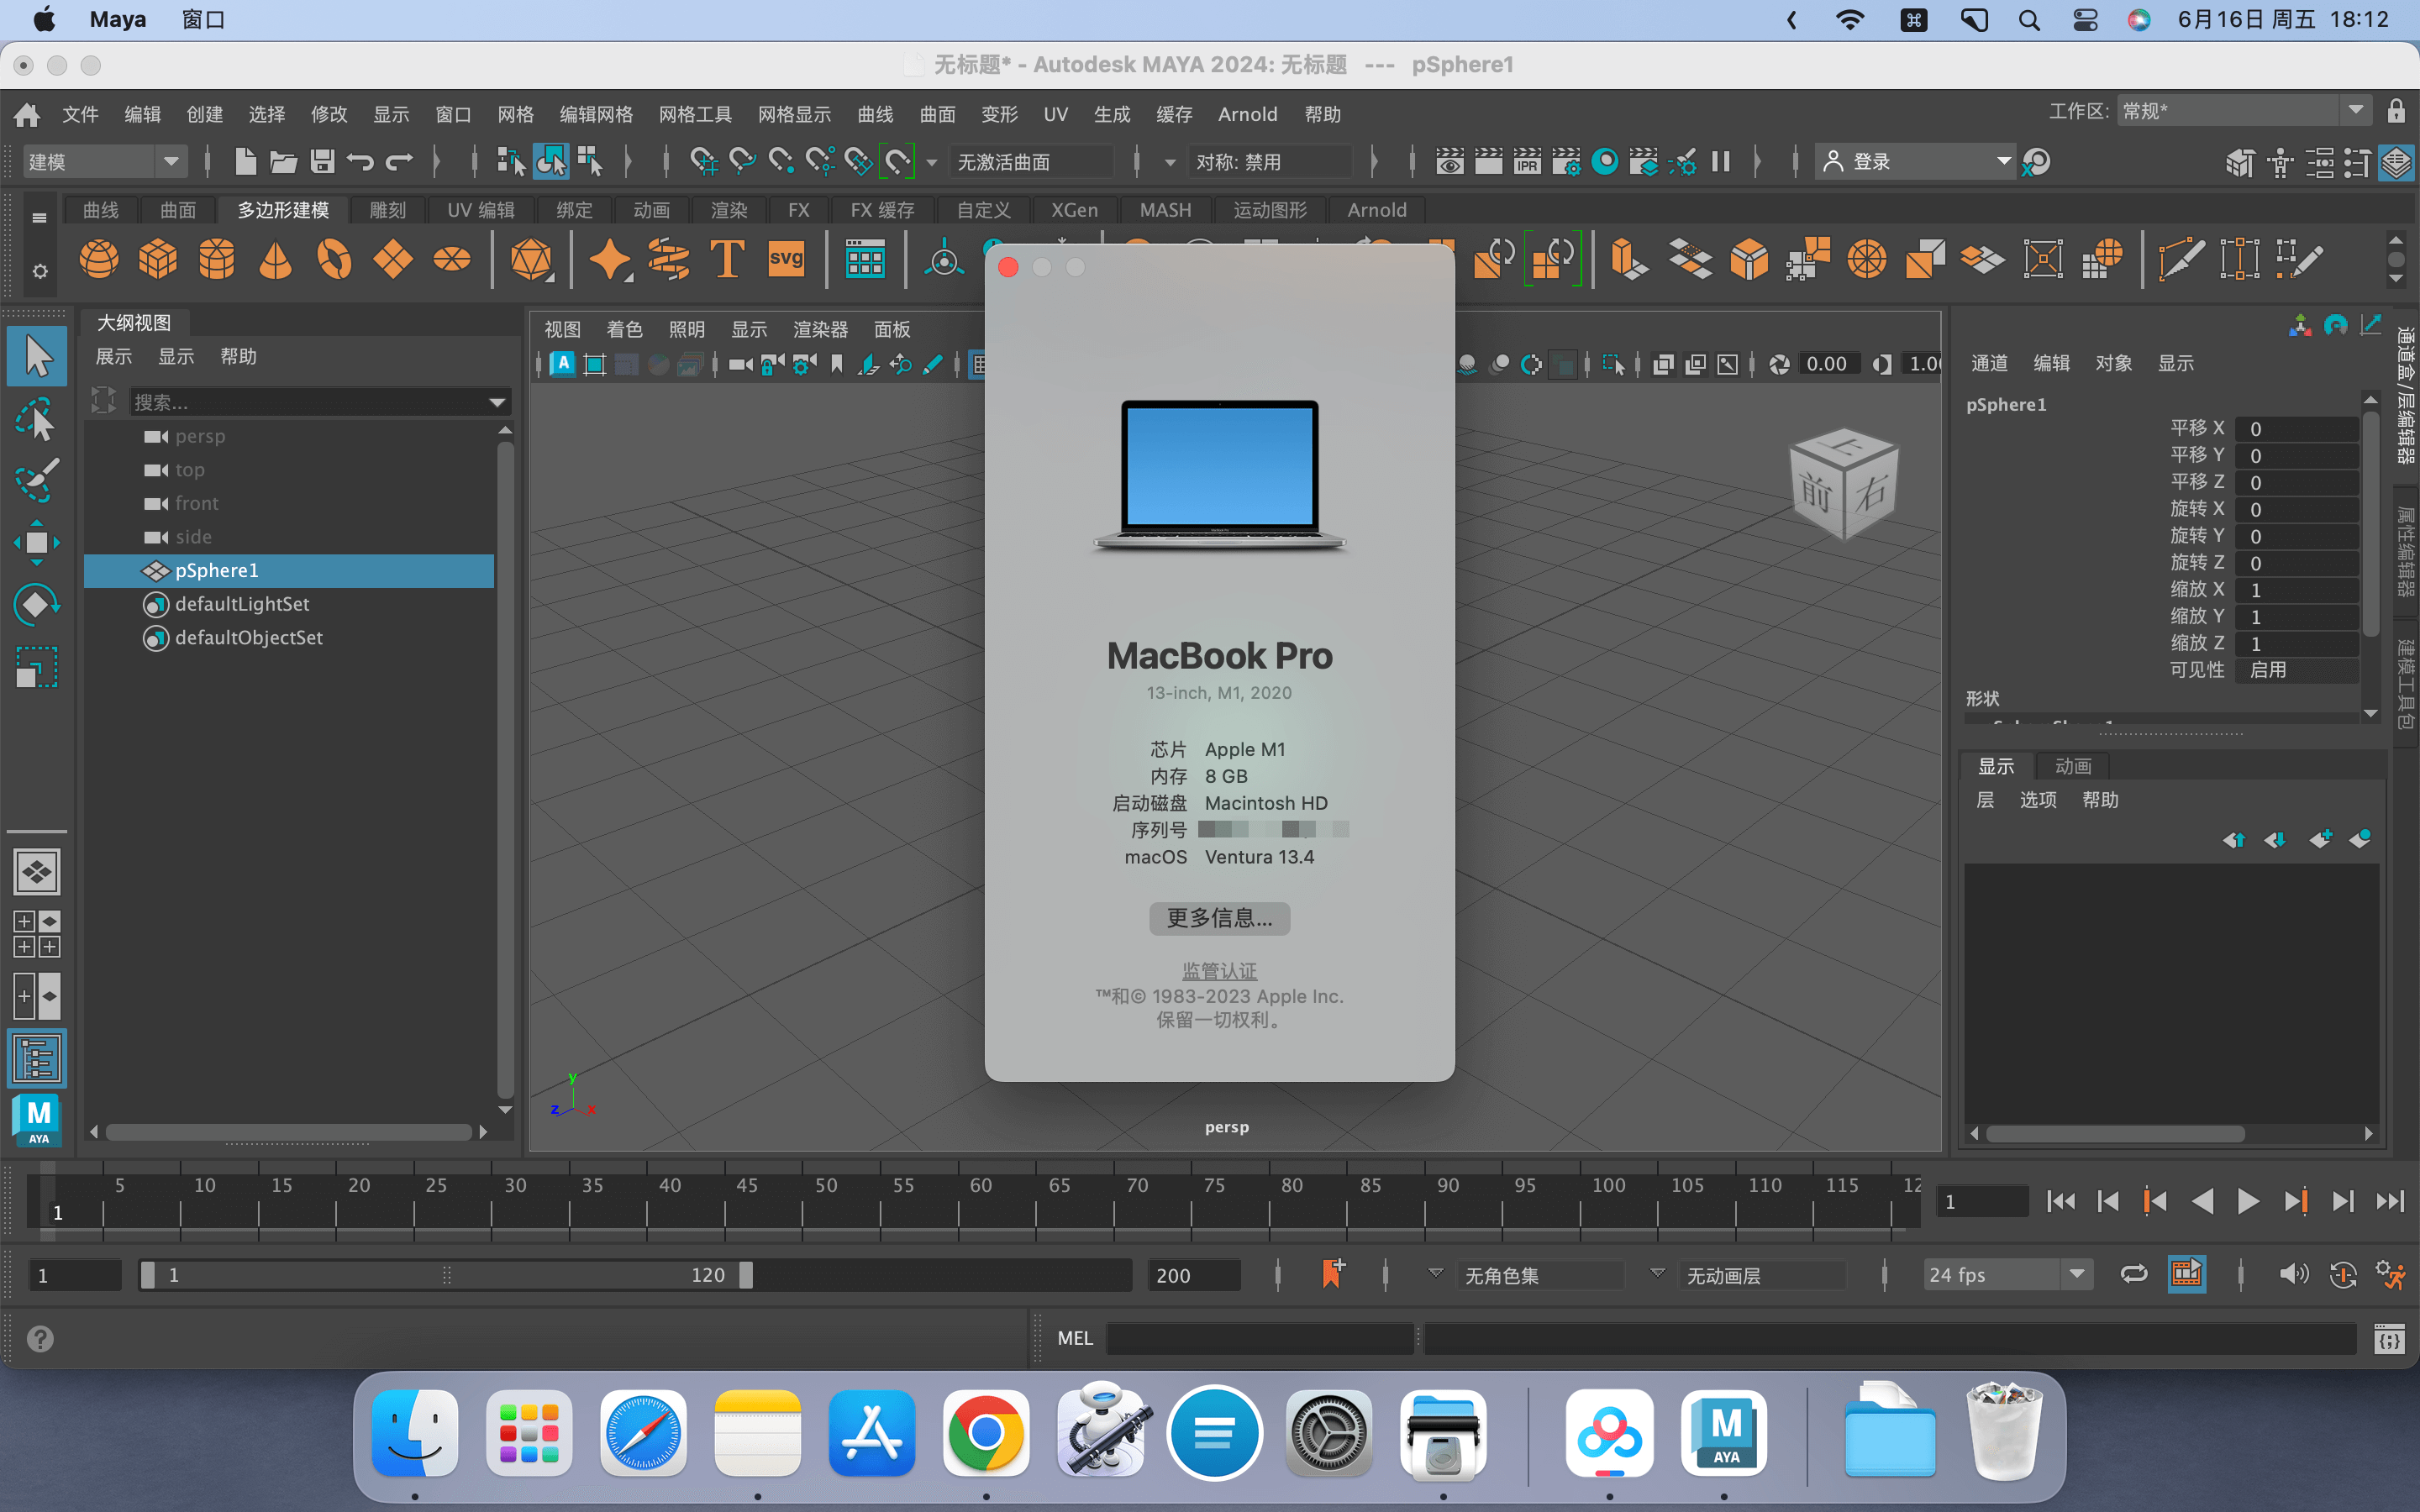Toggle snap to grids
Viewport: 2420px width, 1512px height.
point(703,161)
